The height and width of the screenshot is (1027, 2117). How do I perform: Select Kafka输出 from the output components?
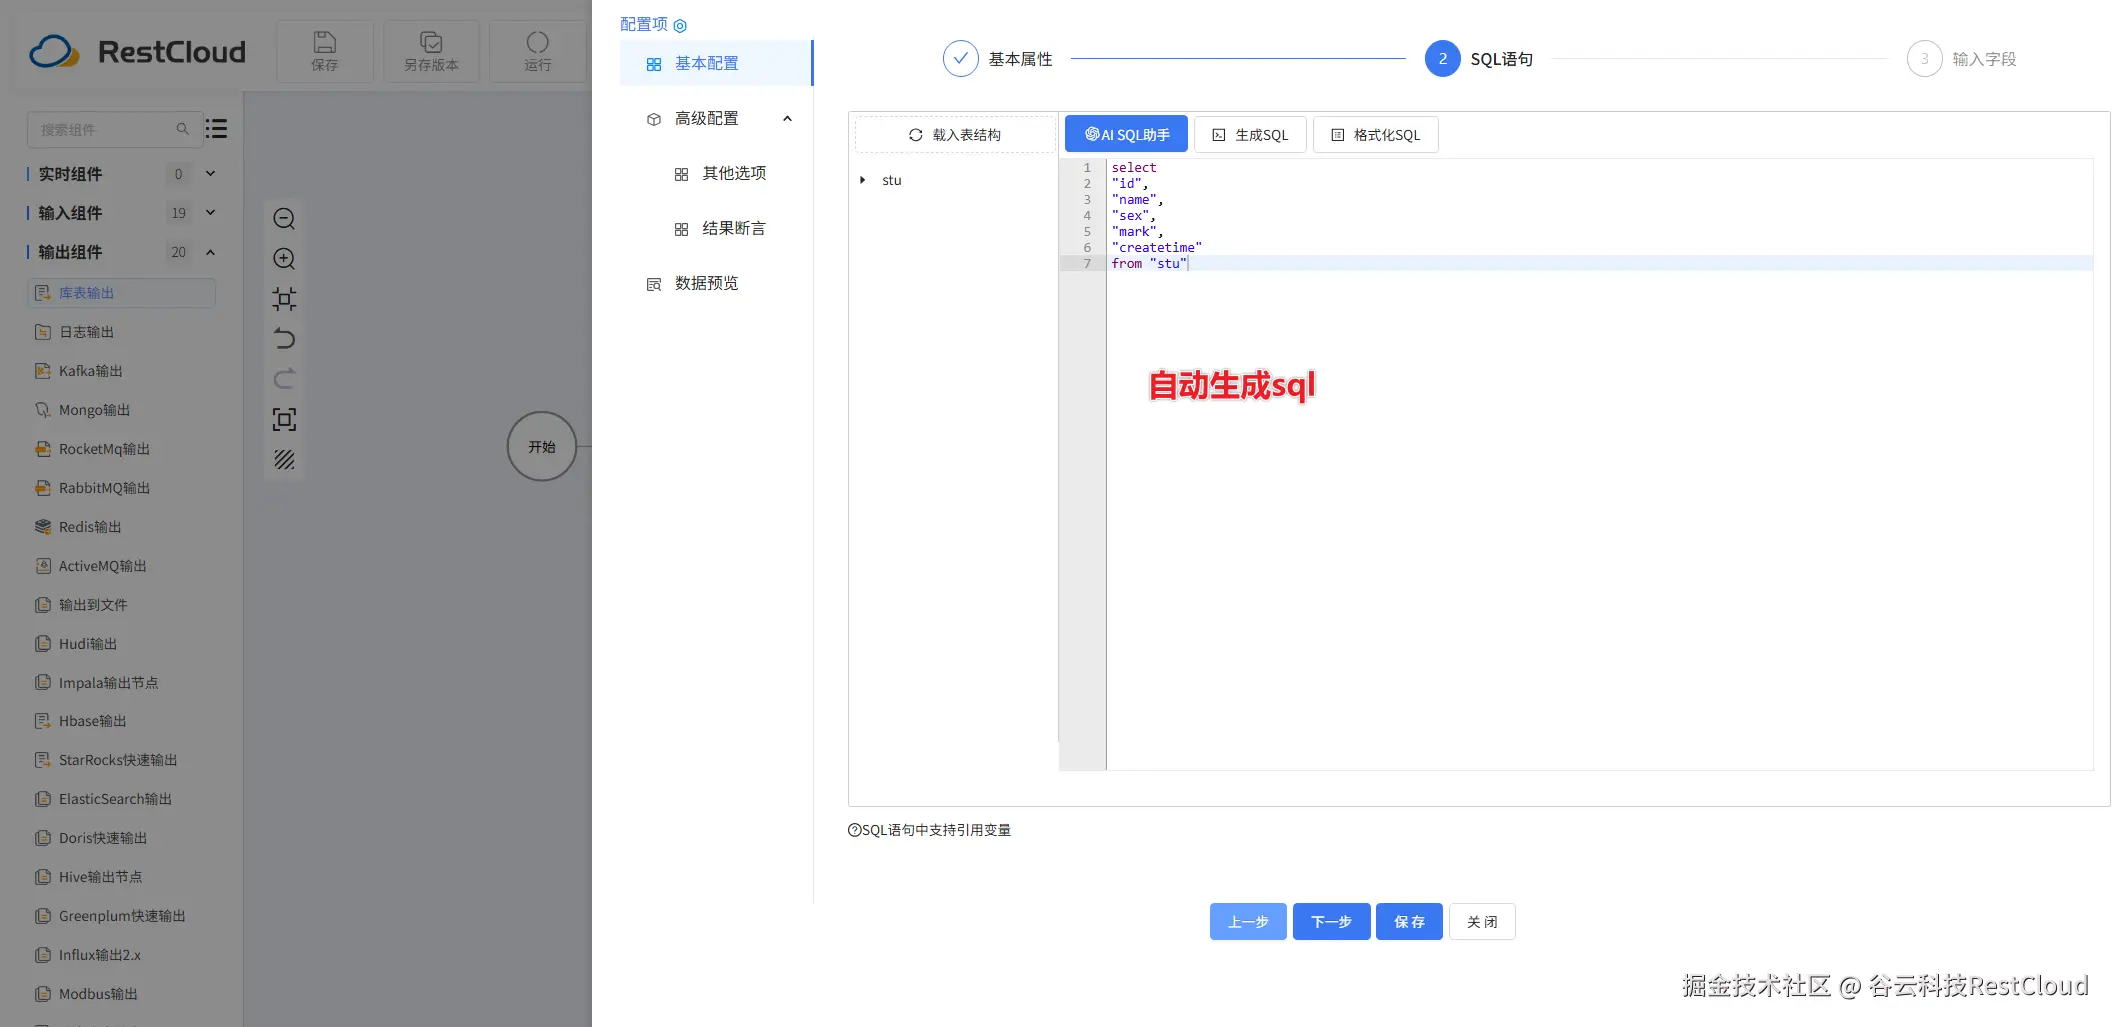coord(88,371)
